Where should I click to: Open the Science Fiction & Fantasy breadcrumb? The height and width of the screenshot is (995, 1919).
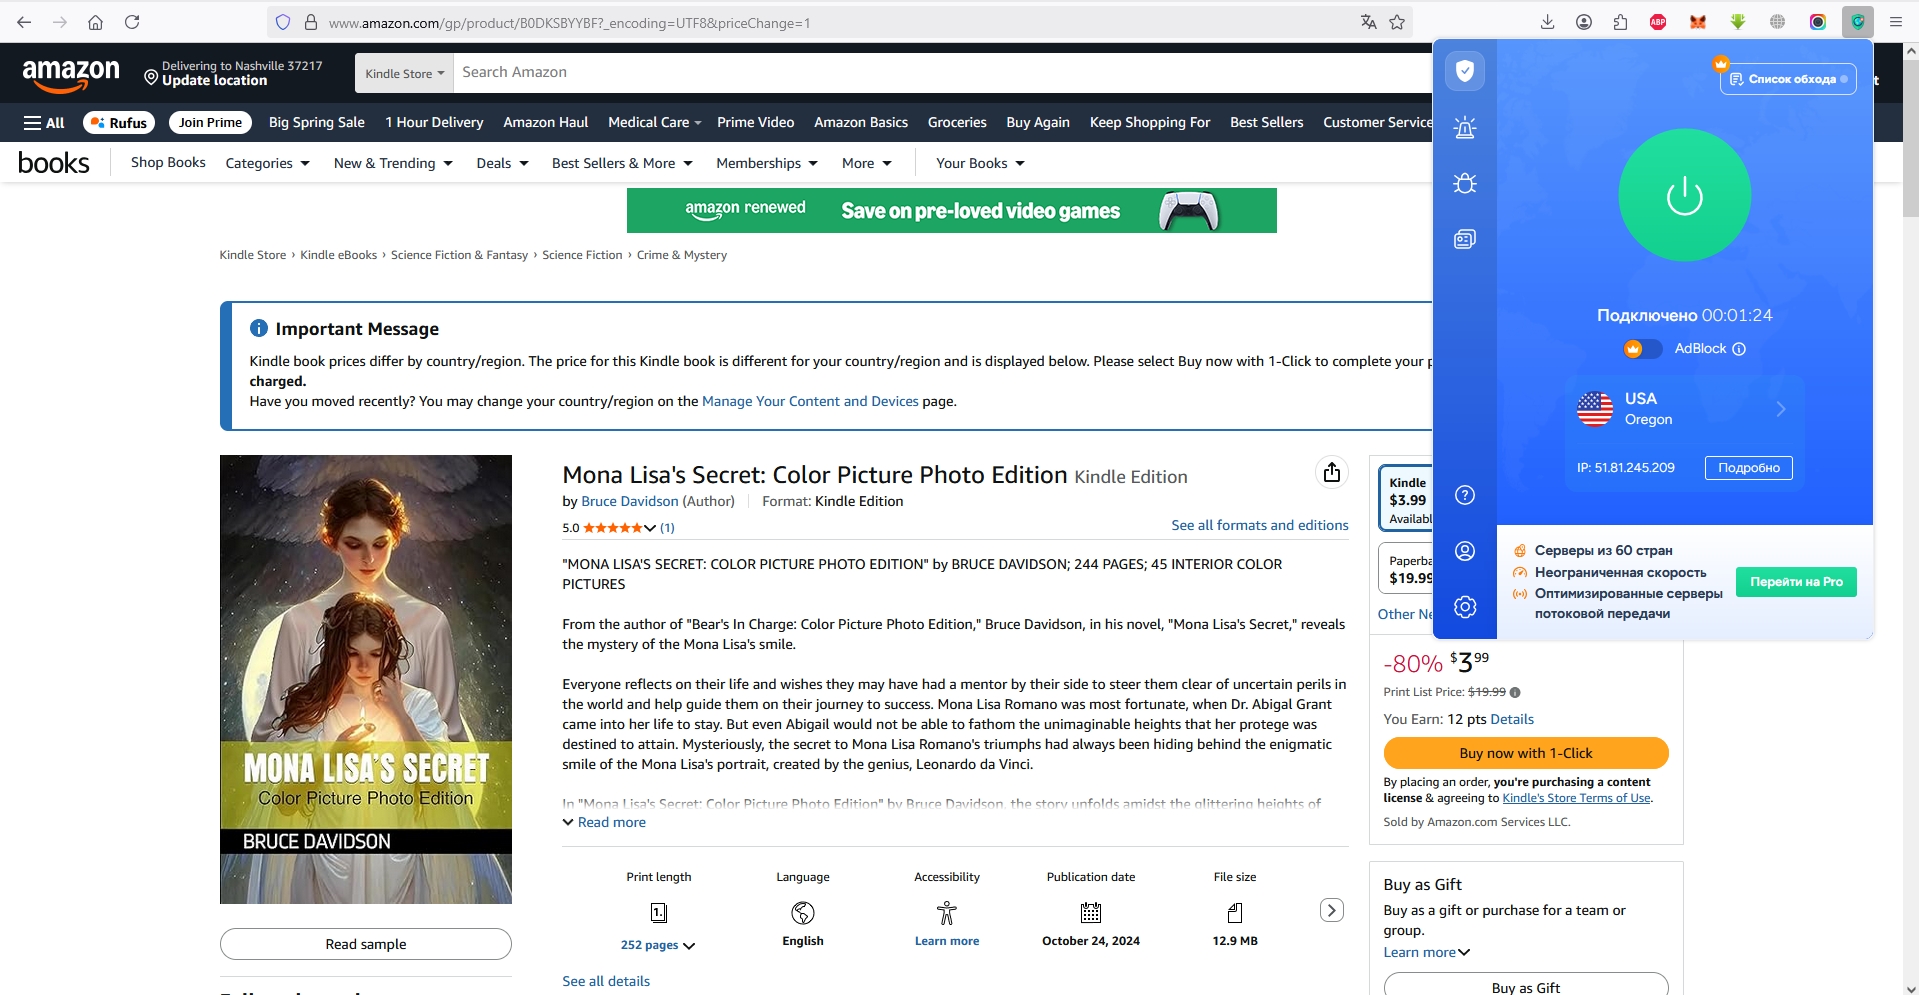(x=459, y=256)
